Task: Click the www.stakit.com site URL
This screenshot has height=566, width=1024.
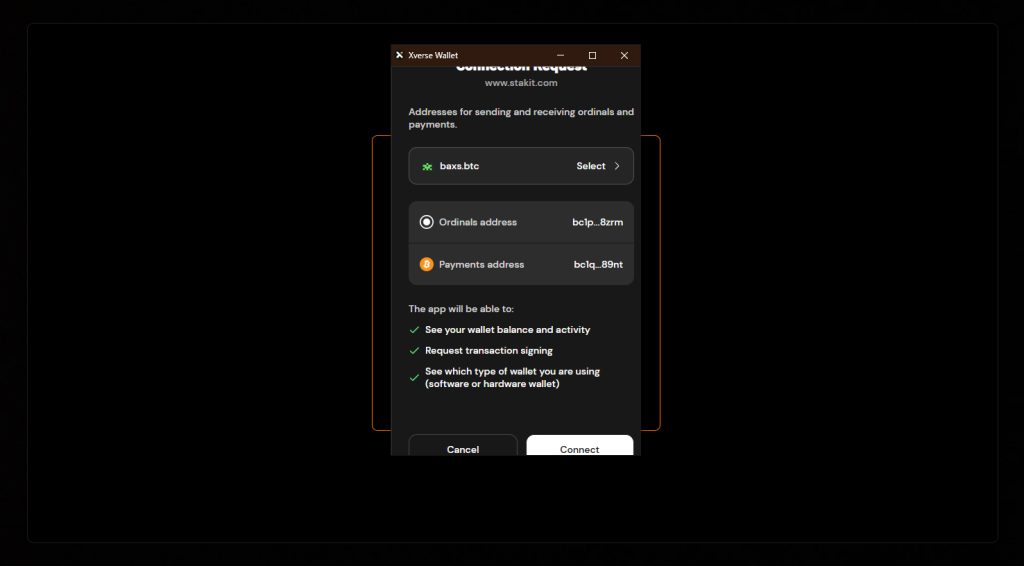Action: (521, 83)
